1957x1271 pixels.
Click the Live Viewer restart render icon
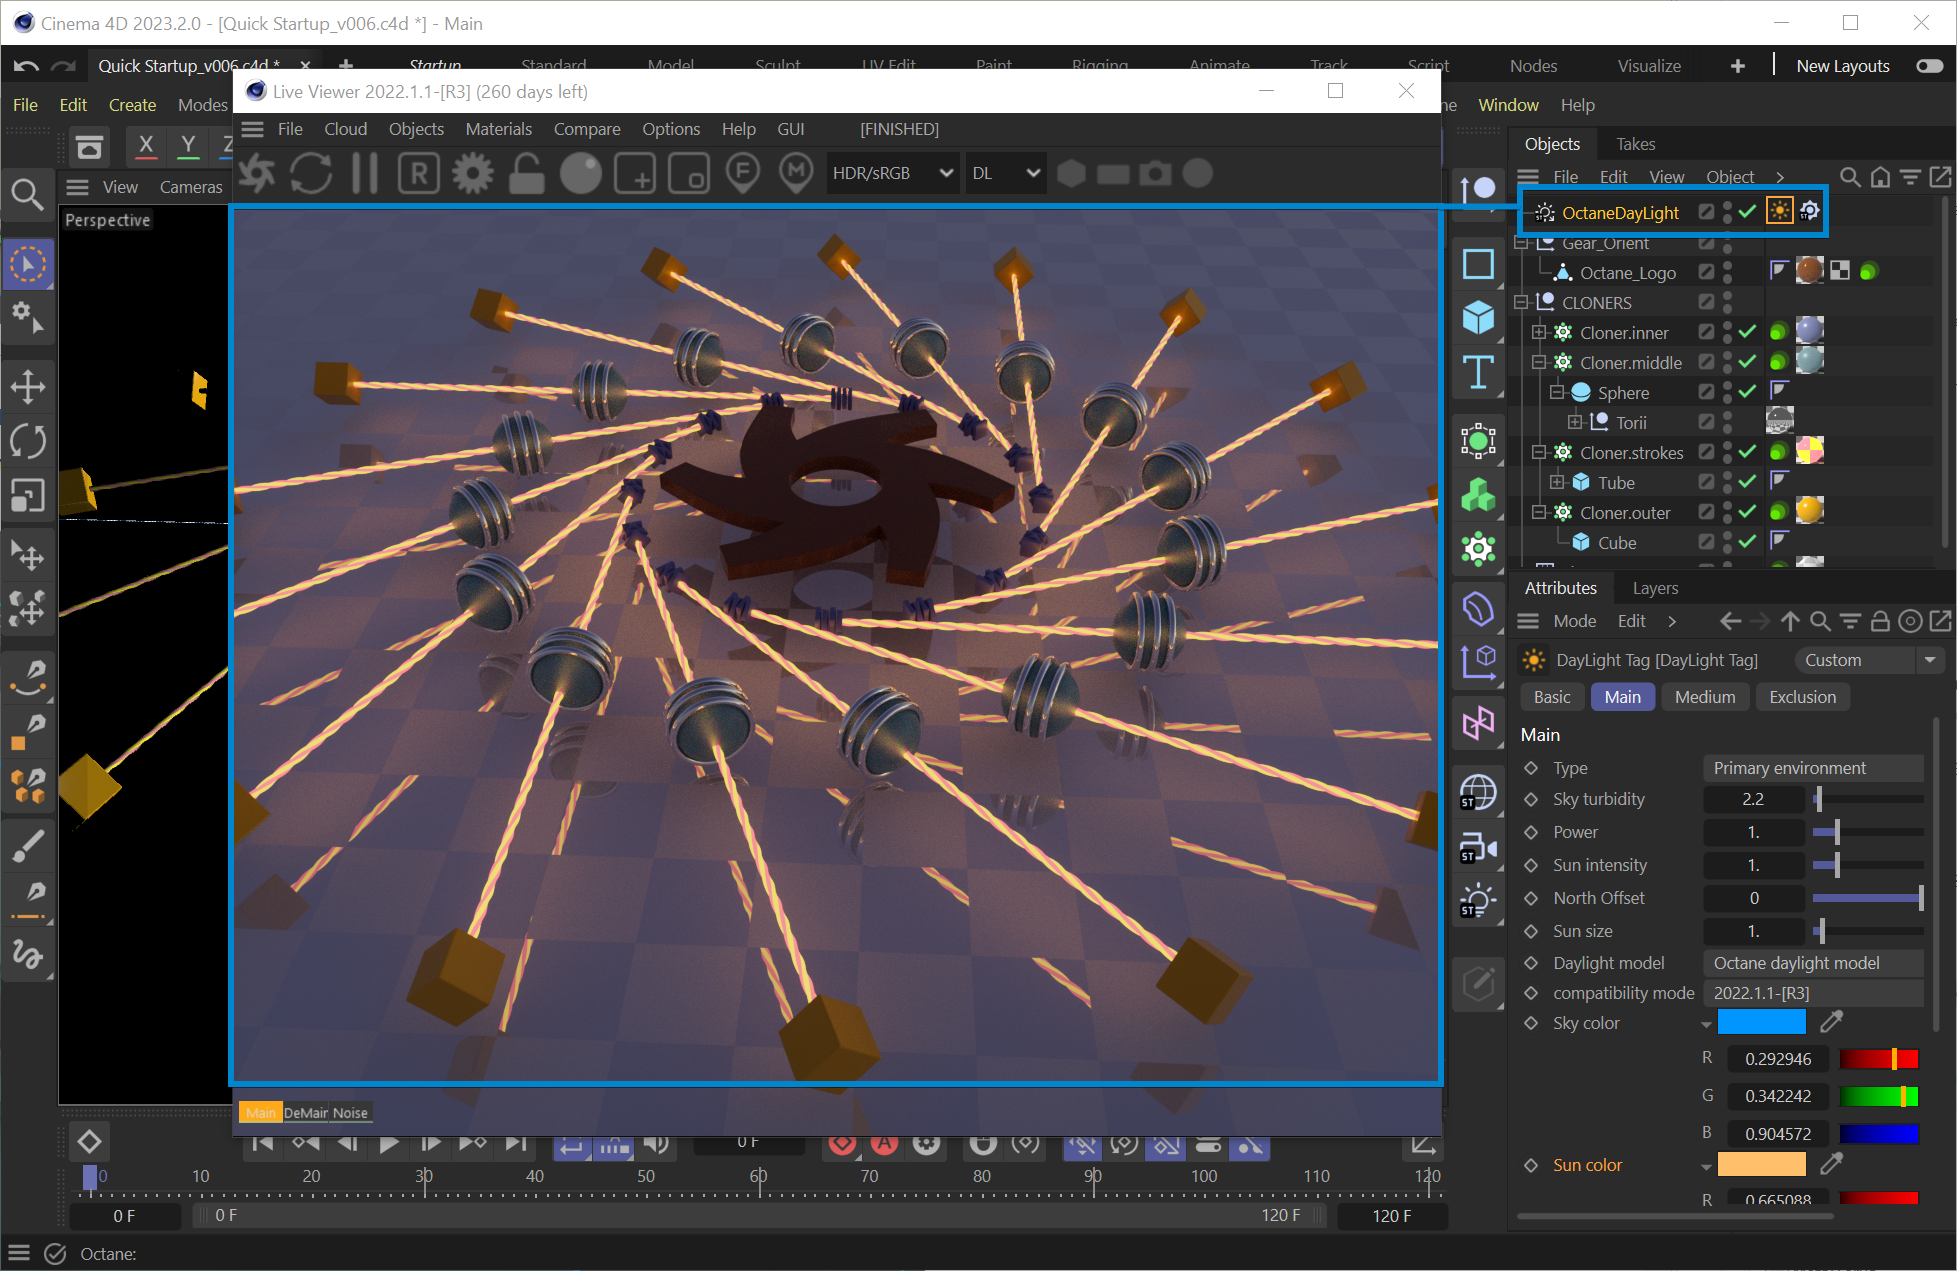pyautogui.click(x=311, y=174)
